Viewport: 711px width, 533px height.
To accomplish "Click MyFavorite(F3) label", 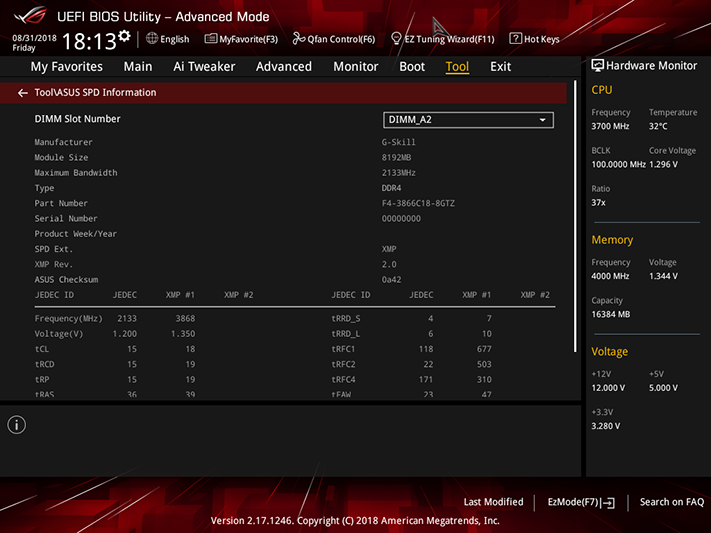I will tap(248, 39).
